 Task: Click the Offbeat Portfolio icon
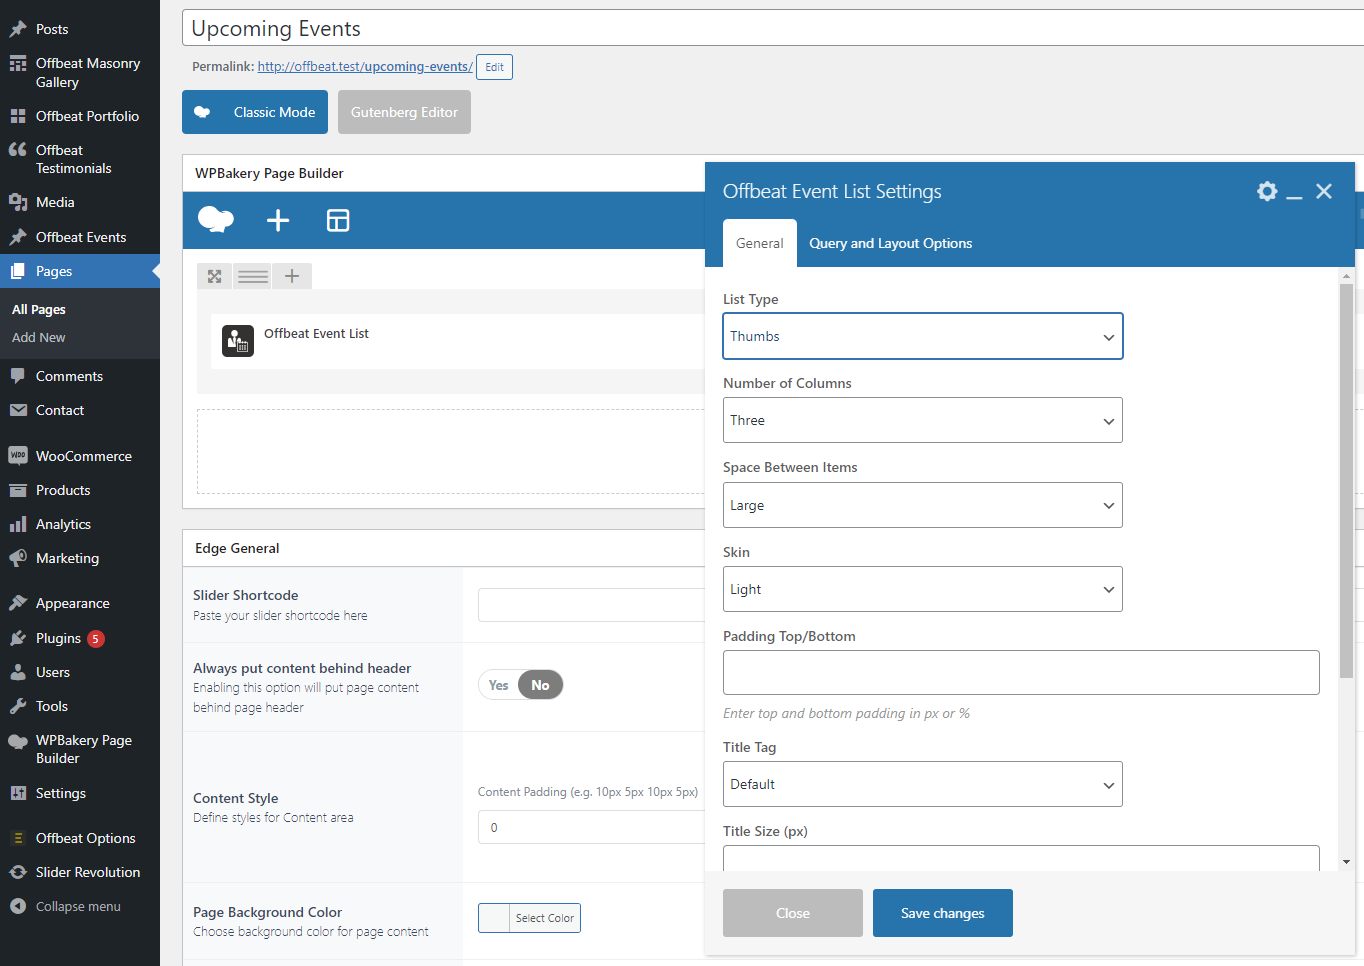coord(18,116)
